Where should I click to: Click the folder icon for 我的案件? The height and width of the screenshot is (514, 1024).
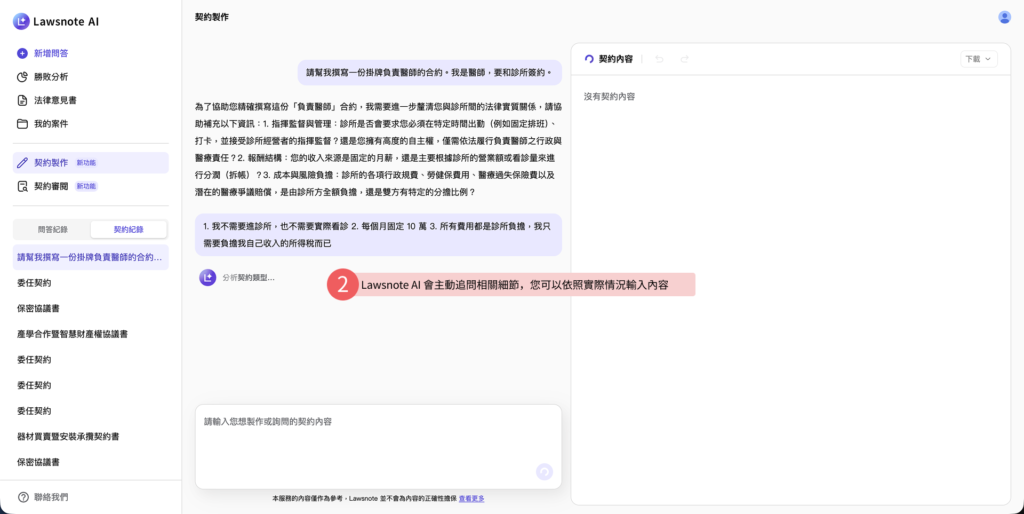pos(22,124)
